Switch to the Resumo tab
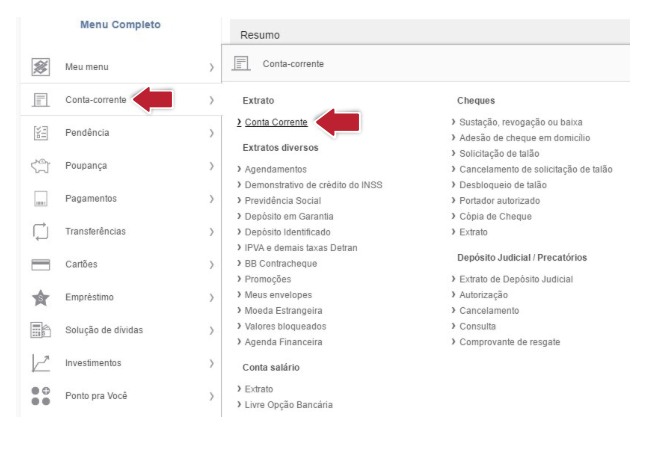The height and width of the screenshot is (456, 652). pyautogui.click(x=260, y=35)
